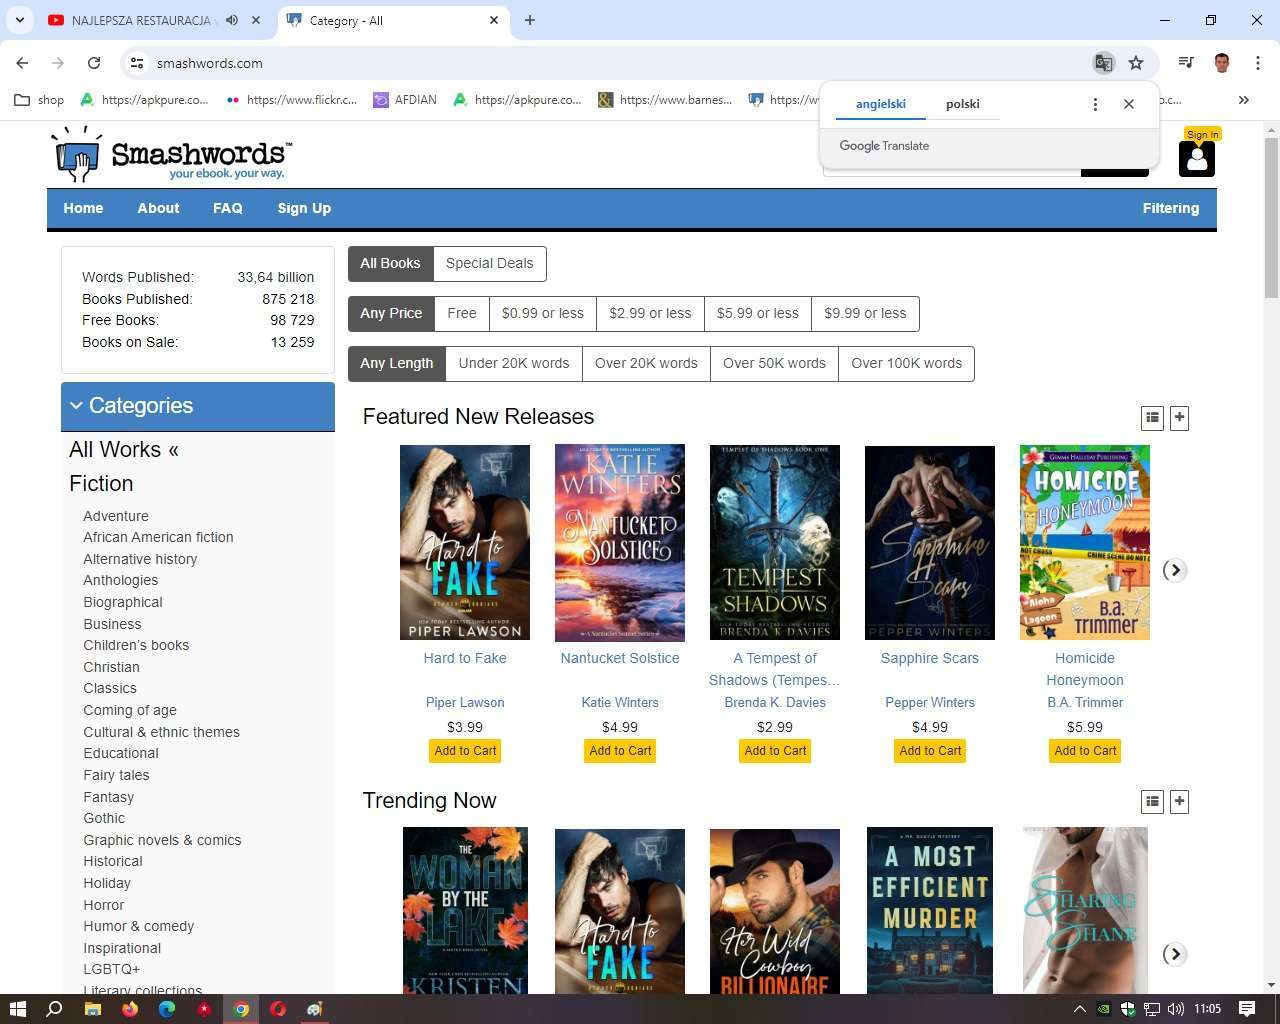Switch Featured New Releases to list view
This screenshot has width=1280, height=1024.
click(1152, 417)
